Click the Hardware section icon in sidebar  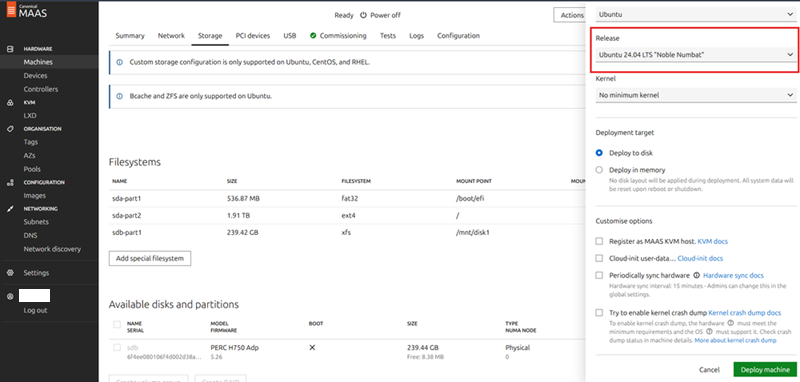[10, 49]
